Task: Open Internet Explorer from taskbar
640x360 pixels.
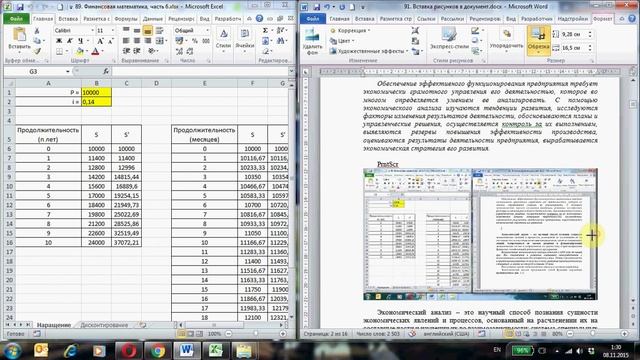Action: (x=70, y=351)
